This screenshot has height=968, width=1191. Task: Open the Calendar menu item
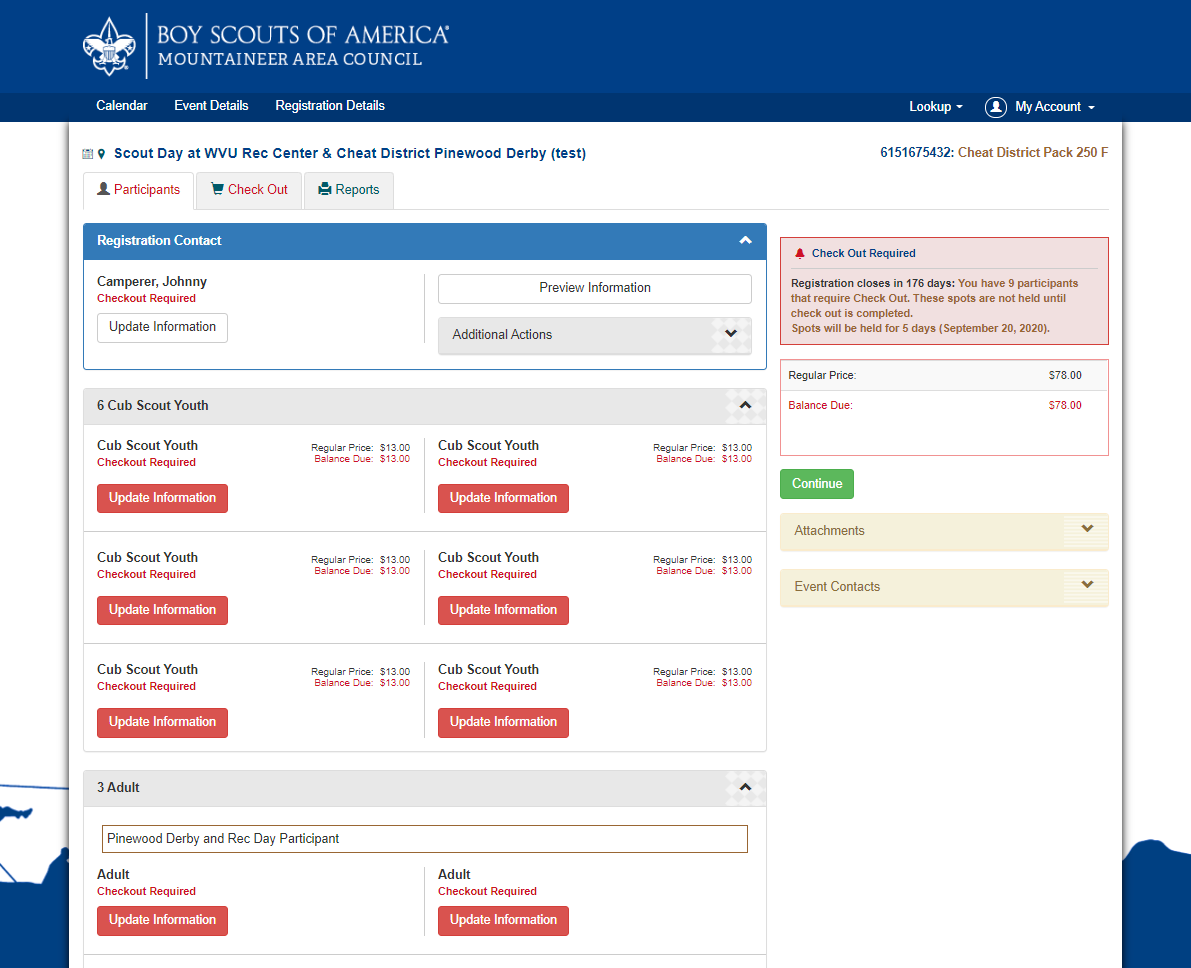(x=122, y=106)
